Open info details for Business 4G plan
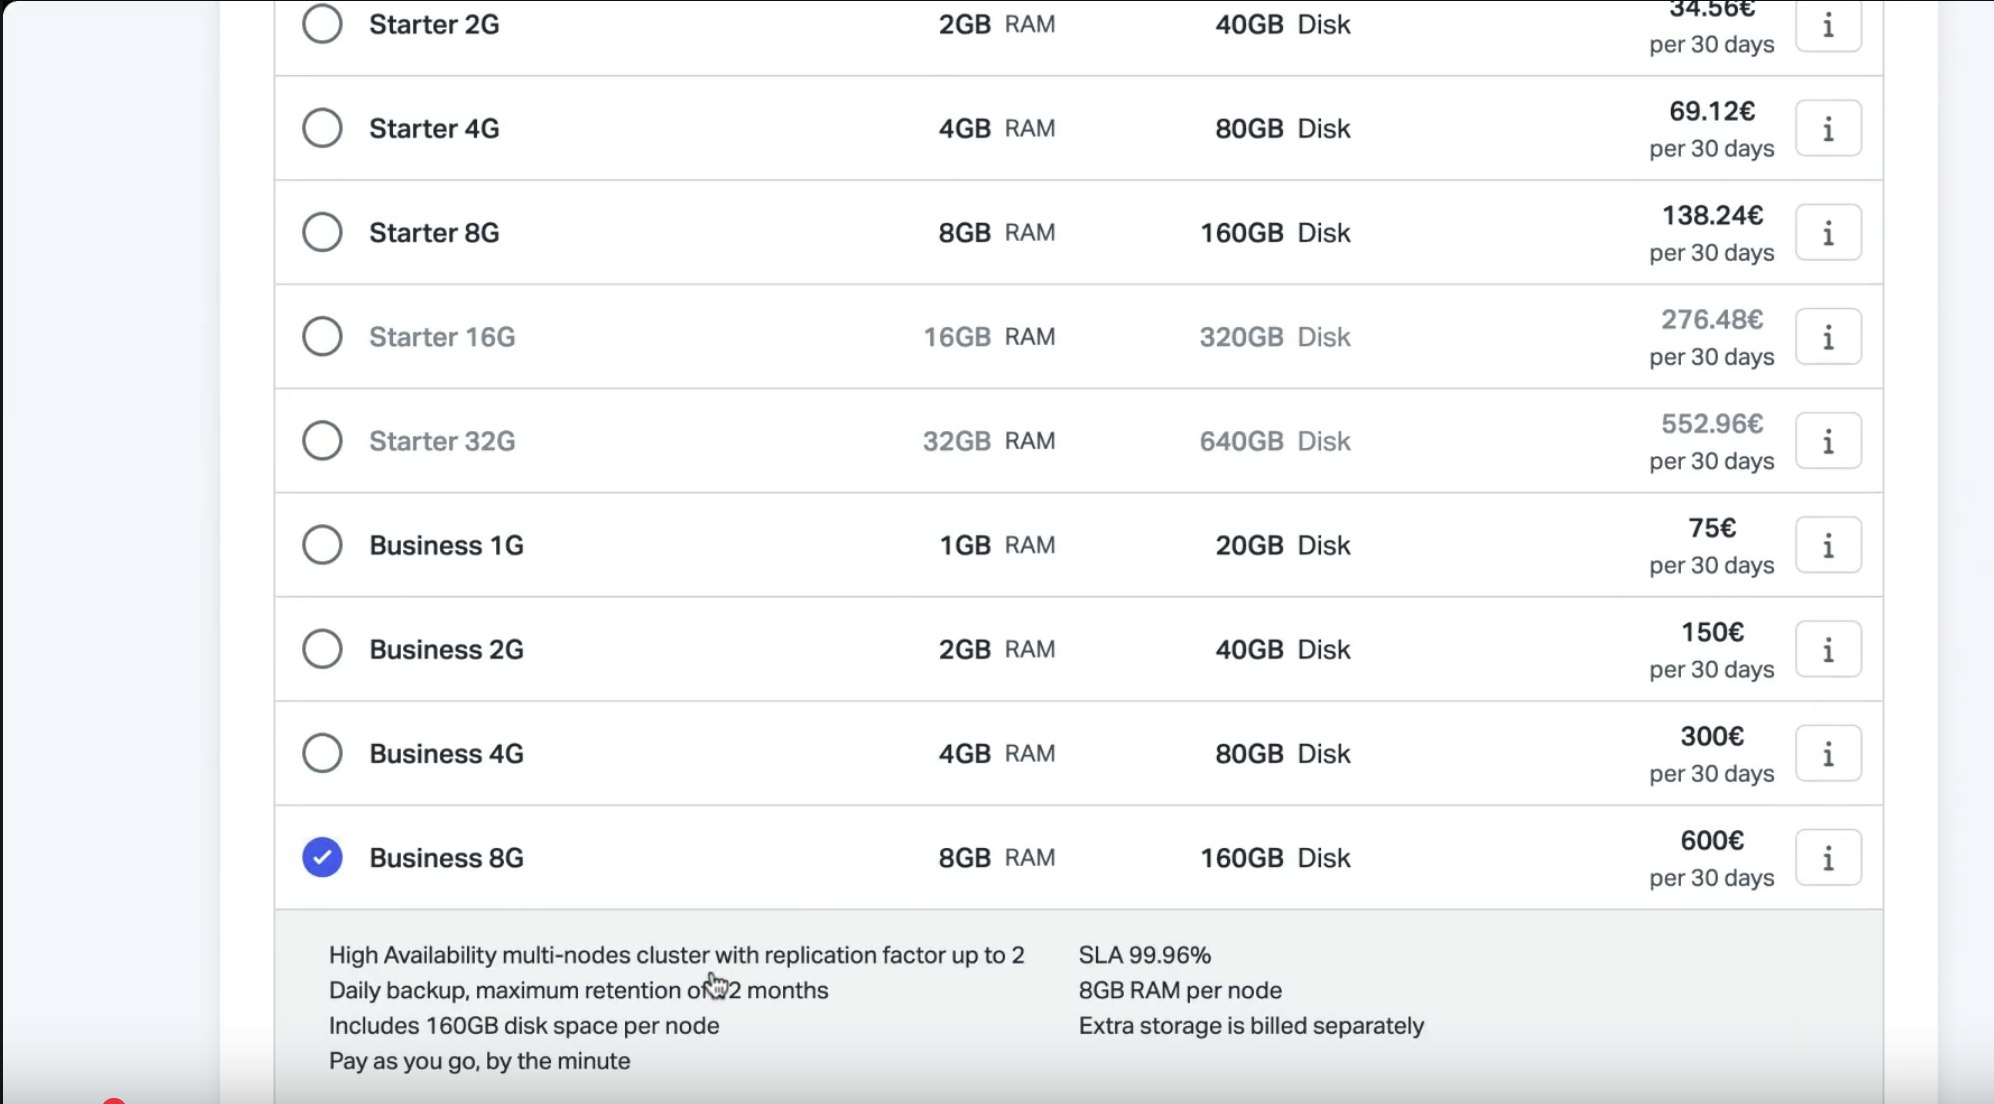Viewport: 1994px width, 1104px height. 1828,753
